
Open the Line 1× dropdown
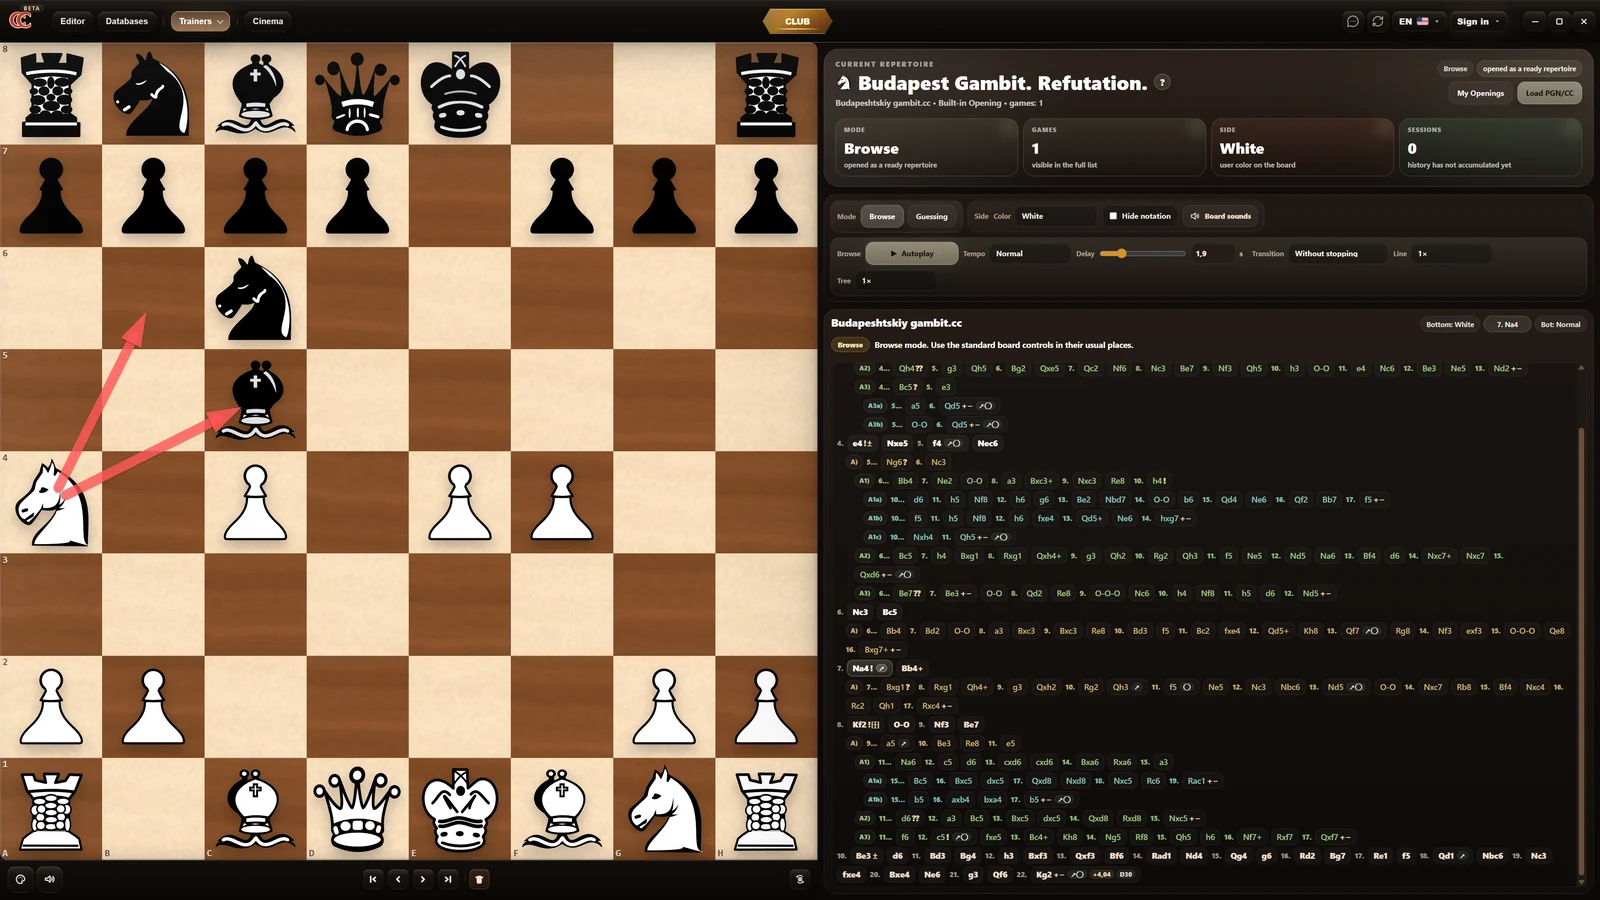pos(1451,254)
